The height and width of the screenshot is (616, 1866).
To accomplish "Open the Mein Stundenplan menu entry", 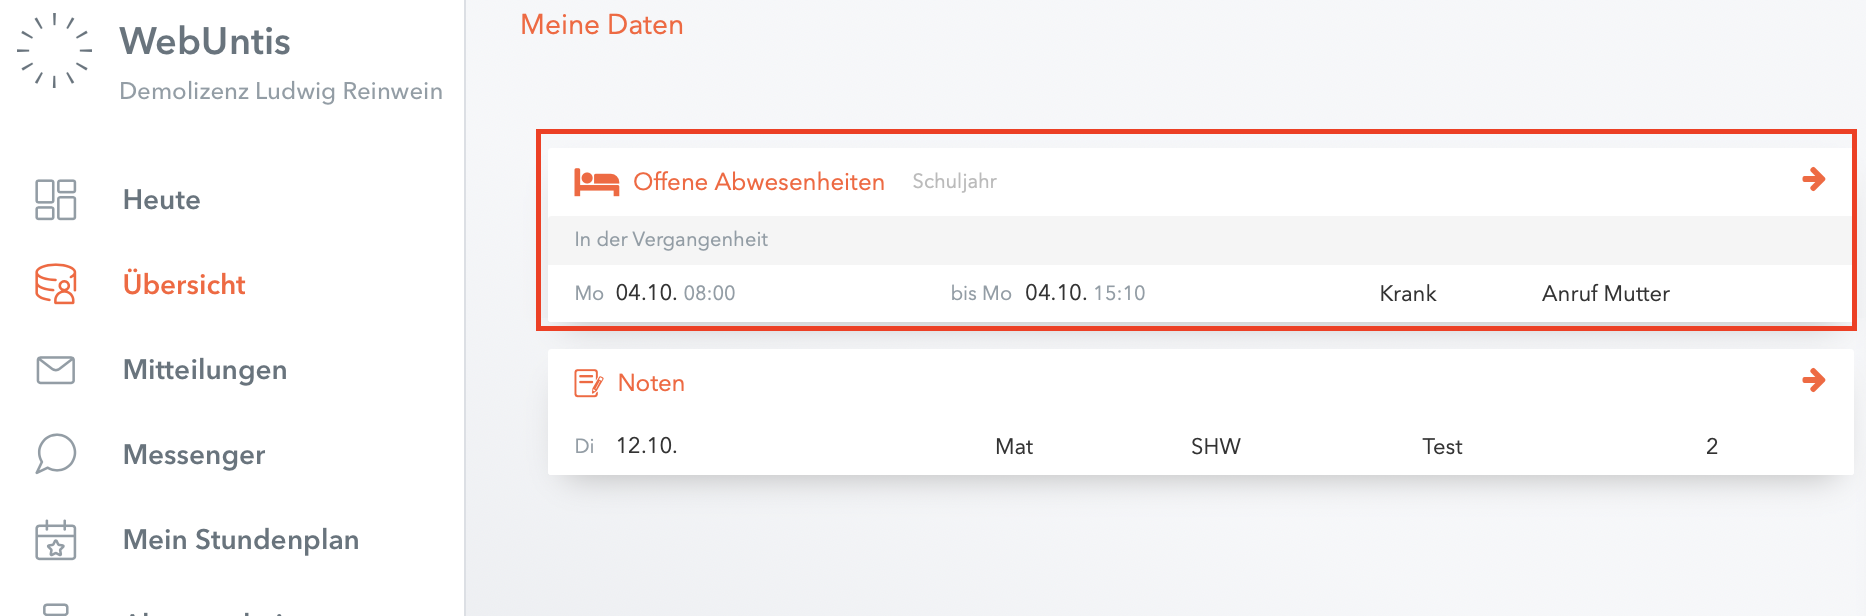I will (x=241, y=540).
